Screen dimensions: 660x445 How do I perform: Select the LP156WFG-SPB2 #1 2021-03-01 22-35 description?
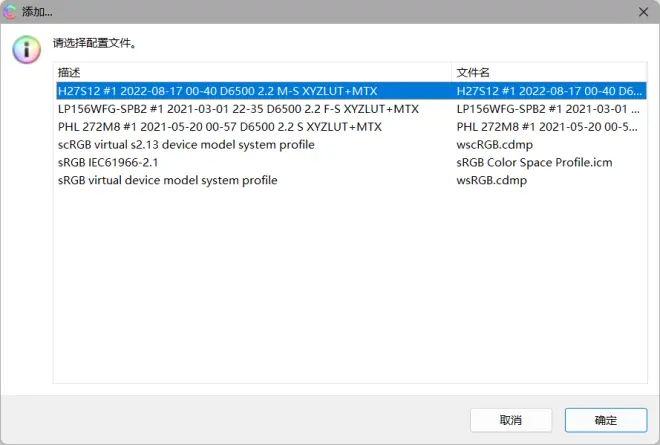point(238,109)
